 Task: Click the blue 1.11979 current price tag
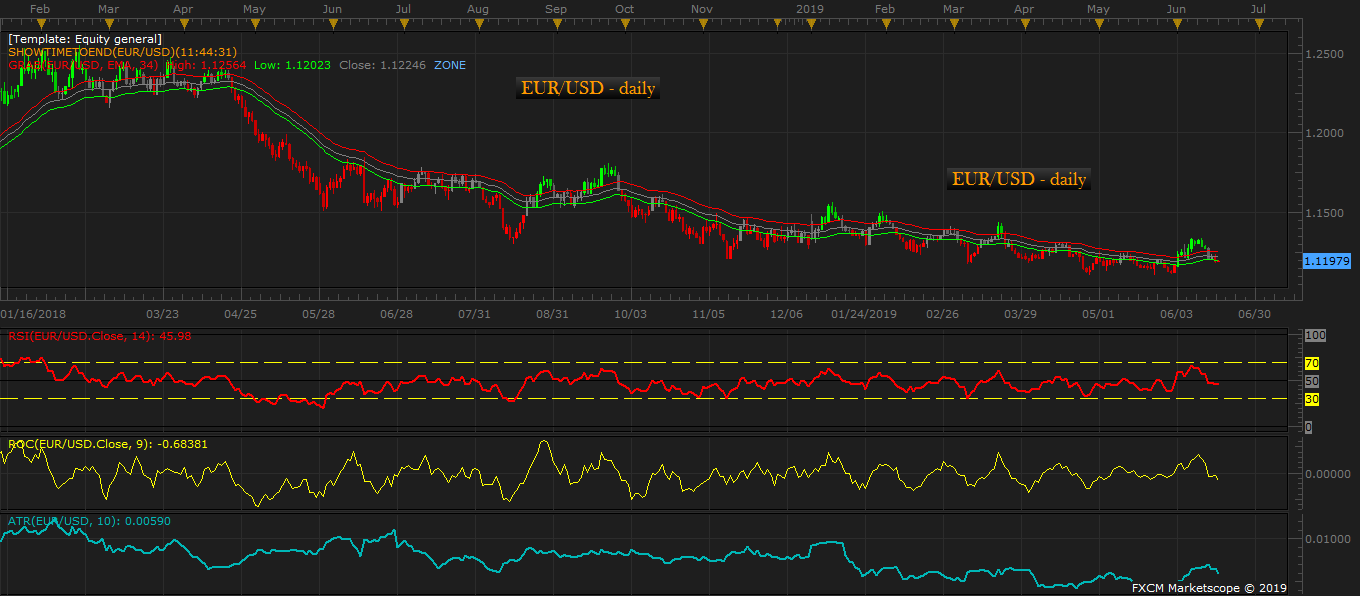point(1327,260)
